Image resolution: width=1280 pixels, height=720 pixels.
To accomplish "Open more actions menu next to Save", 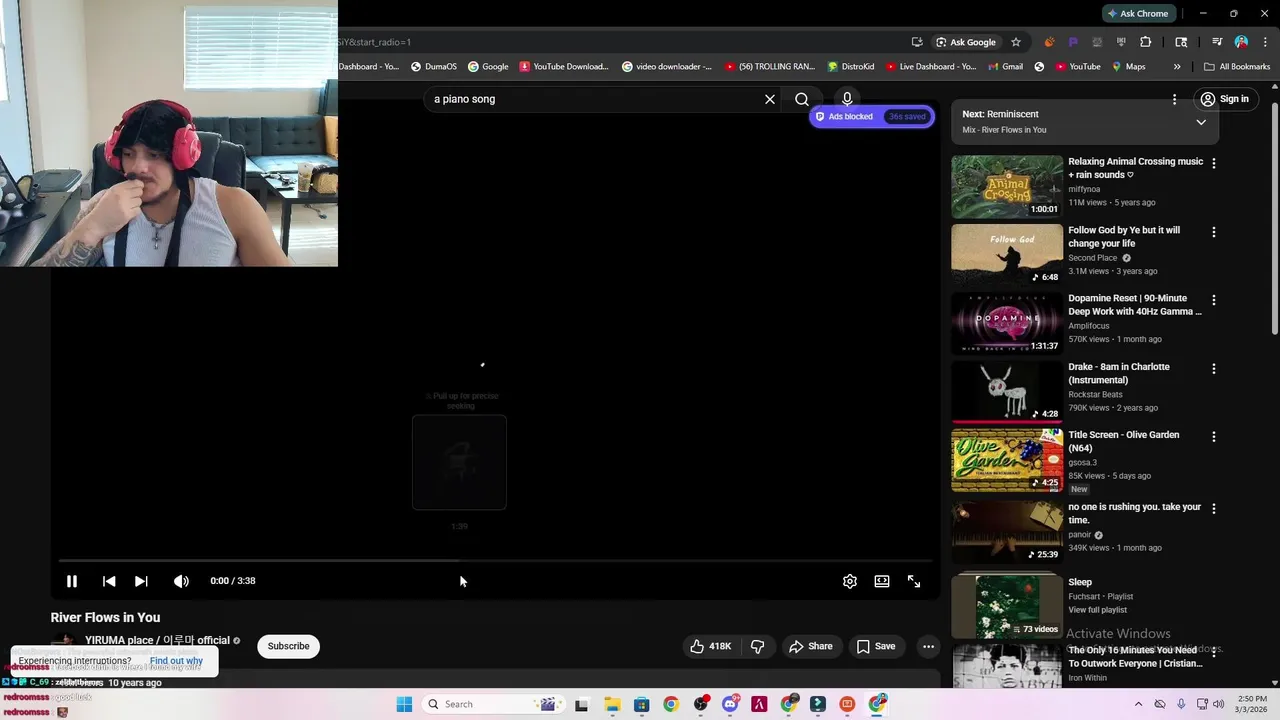I will (928, 646).
